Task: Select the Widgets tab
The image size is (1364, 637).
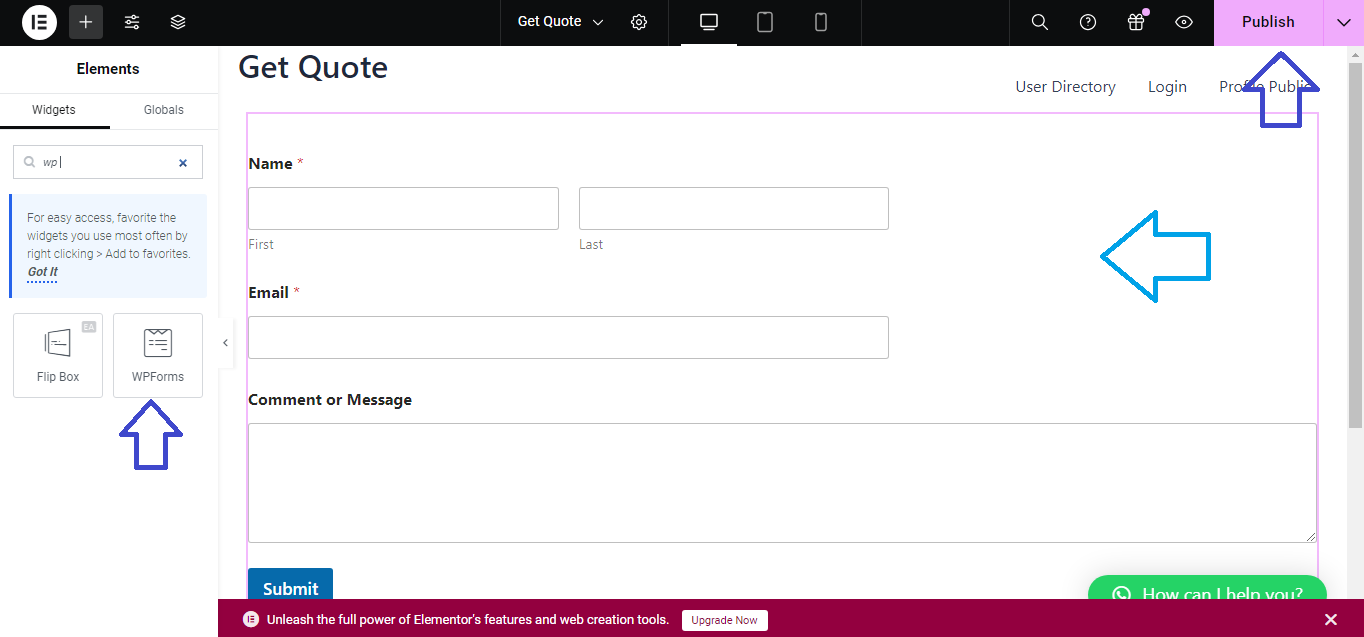Action: [54, 110]
